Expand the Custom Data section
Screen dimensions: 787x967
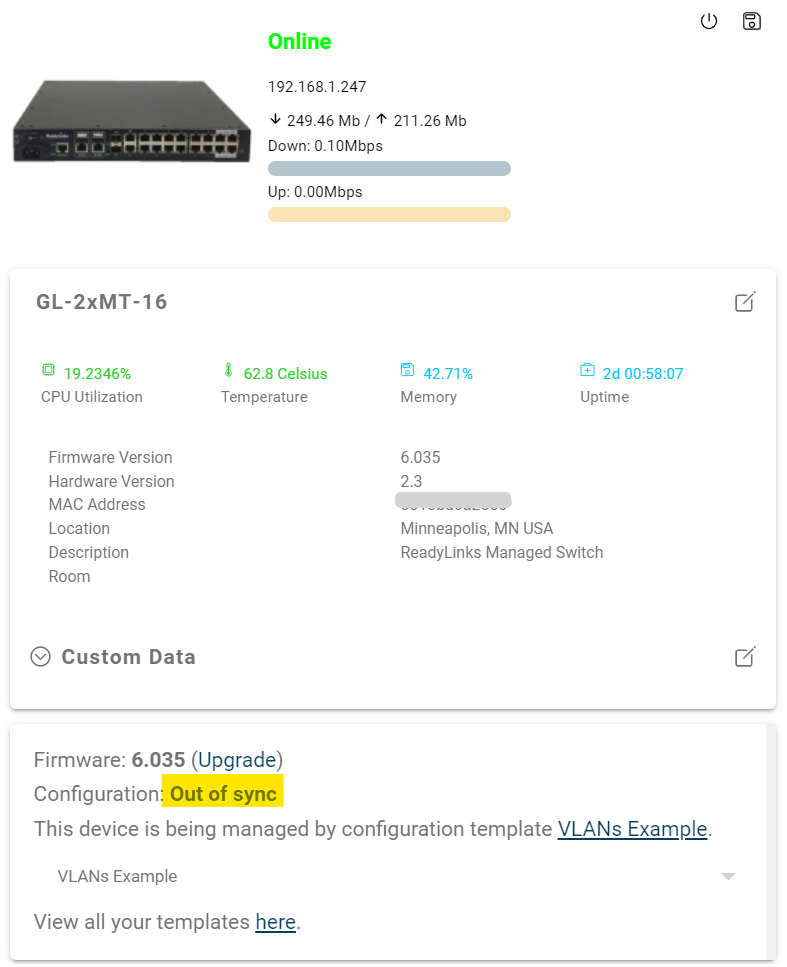(x=41, y=657)
